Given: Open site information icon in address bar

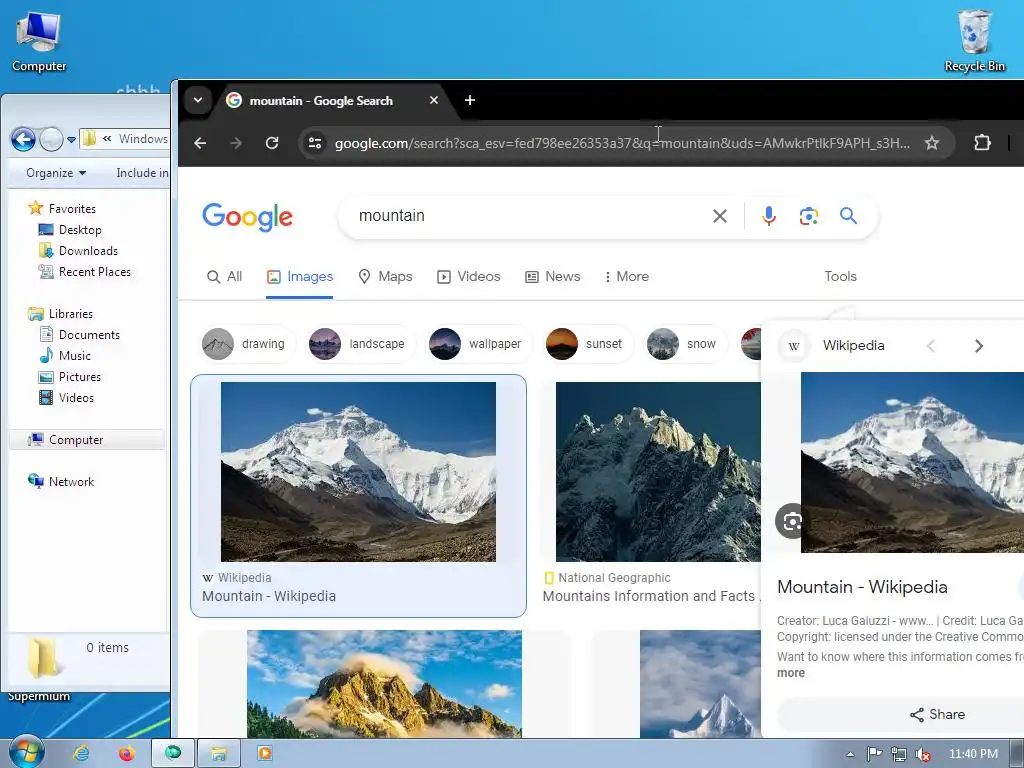Looking at the screenshot, I should [x=315, y=143].
